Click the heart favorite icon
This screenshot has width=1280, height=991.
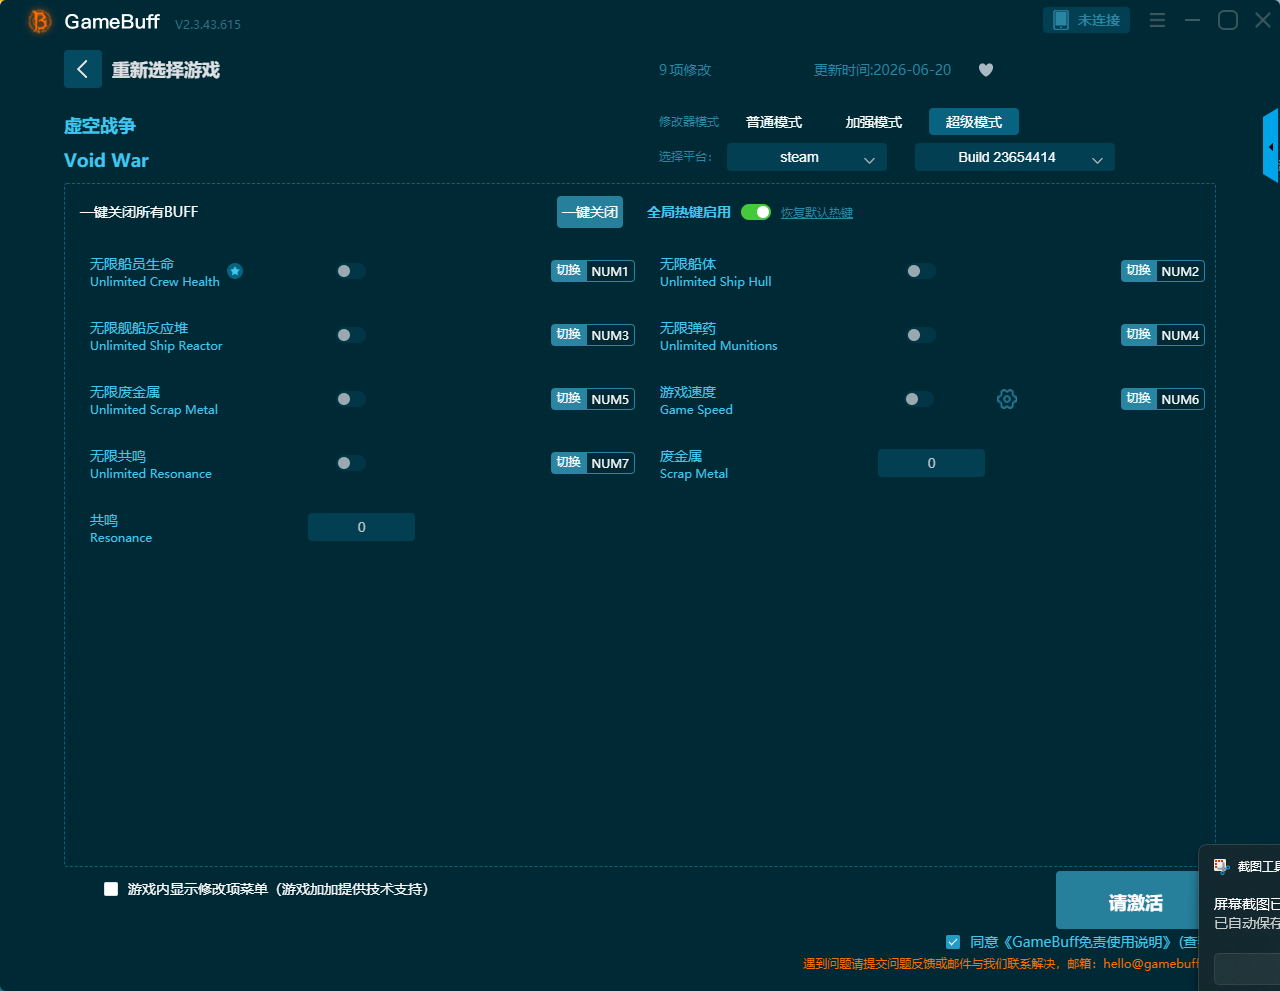click(986, 70)
